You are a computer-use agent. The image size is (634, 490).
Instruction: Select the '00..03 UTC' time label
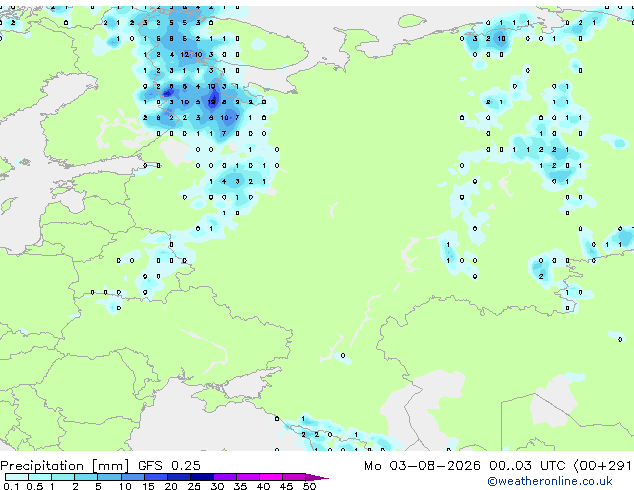click(526, 466)
